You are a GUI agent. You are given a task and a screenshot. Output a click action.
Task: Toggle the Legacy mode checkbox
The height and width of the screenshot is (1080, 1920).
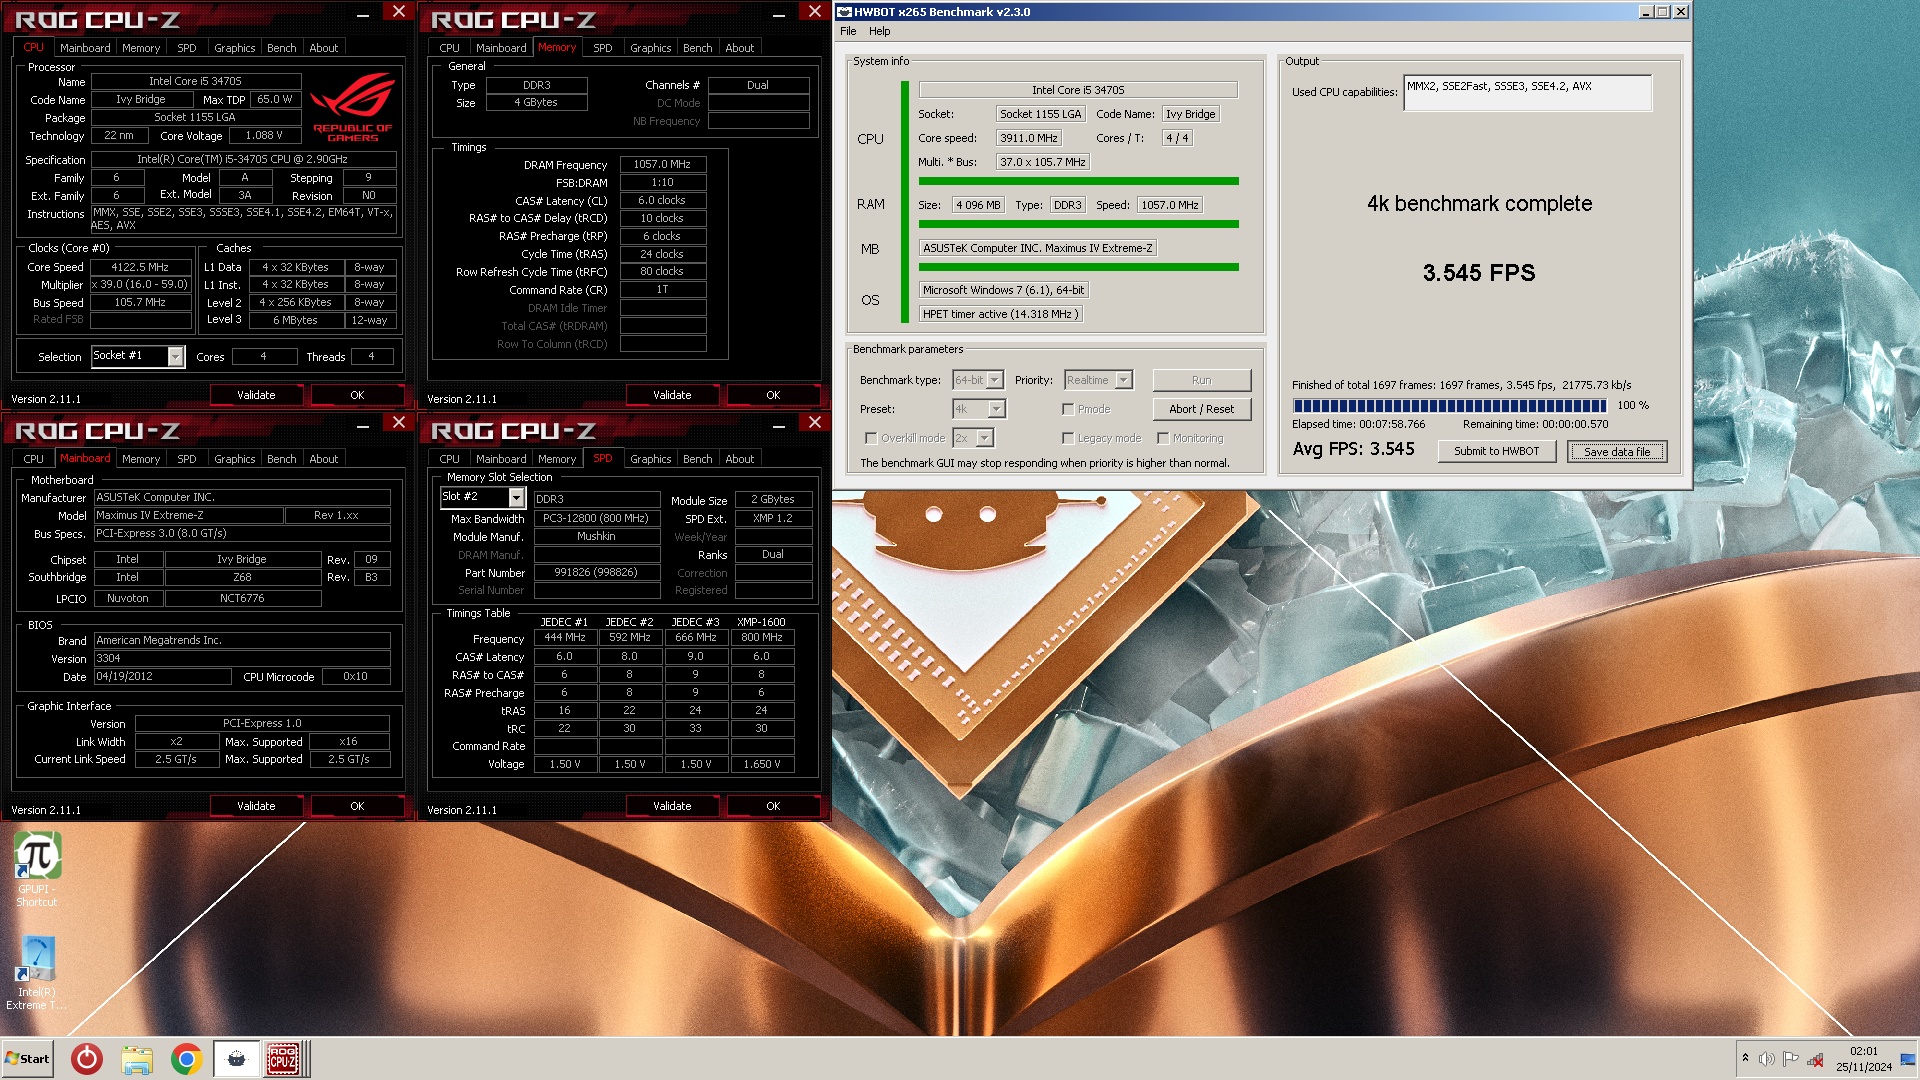(x=1068, y=438)
